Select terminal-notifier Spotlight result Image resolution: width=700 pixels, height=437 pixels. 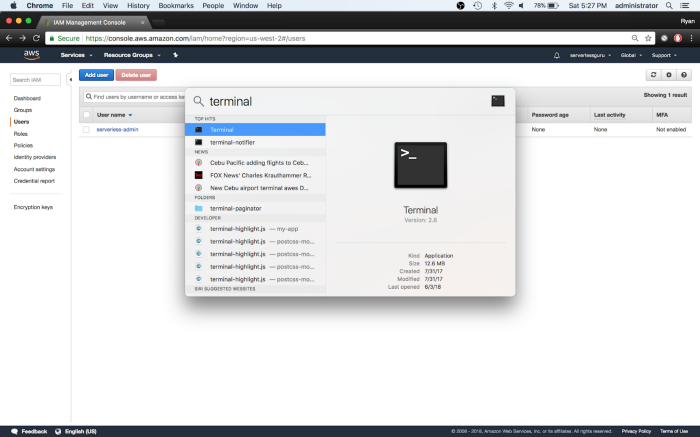[x=255, y=142]
